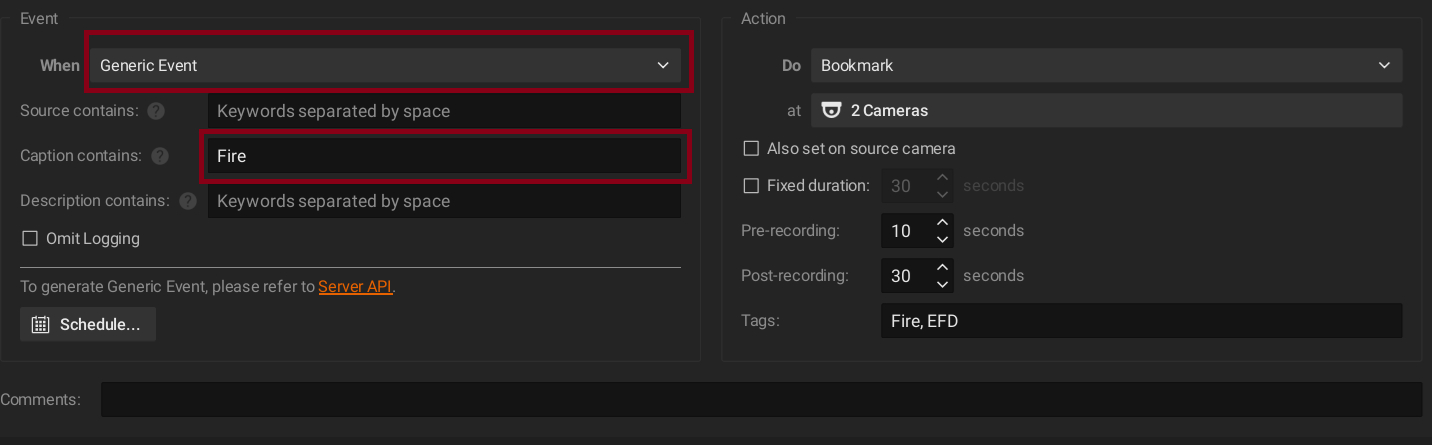Click the help icon beside Source contains
The width and height of the screenshot is (1432, 445).
(x=156, y=111)
